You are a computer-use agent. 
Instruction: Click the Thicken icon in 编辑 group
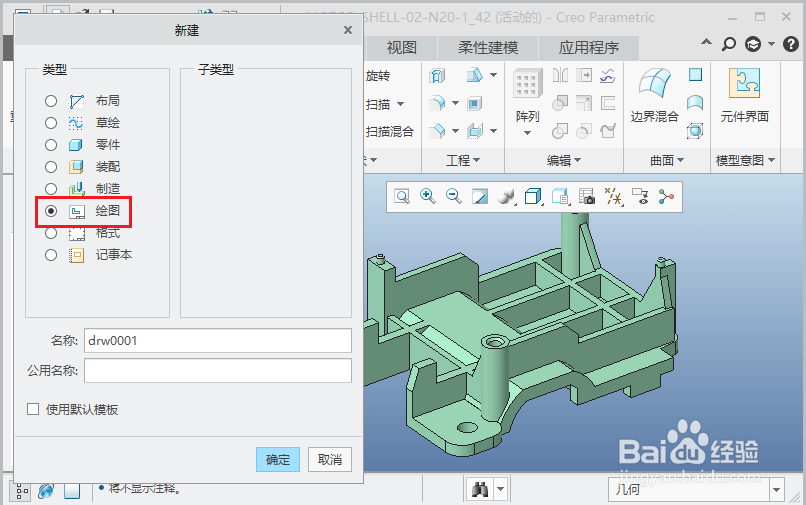608,103
